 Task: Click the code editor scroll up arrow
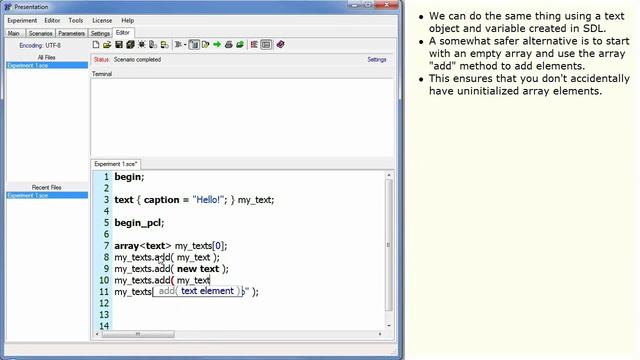click(x=389, y=175)
